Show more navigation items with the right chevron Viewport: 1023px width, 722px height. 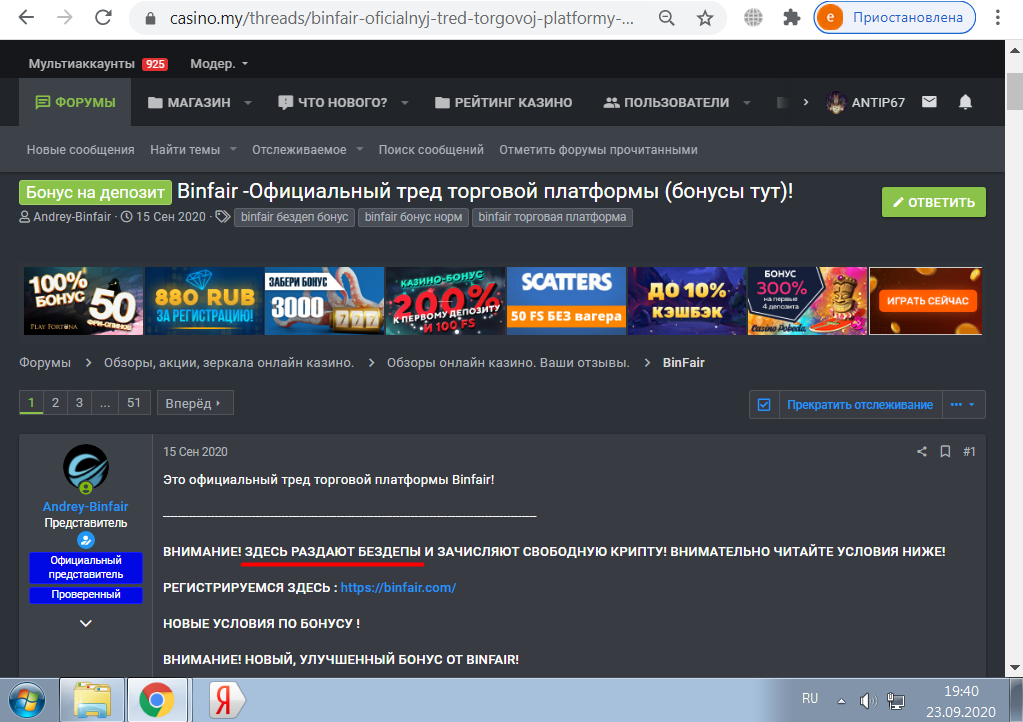pyautogui.click(x=806, y=102)
